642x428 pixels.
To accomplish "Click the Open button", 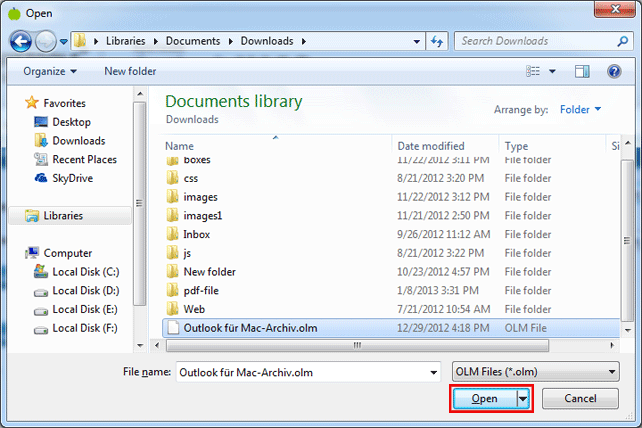I will [x=484, y=399].
